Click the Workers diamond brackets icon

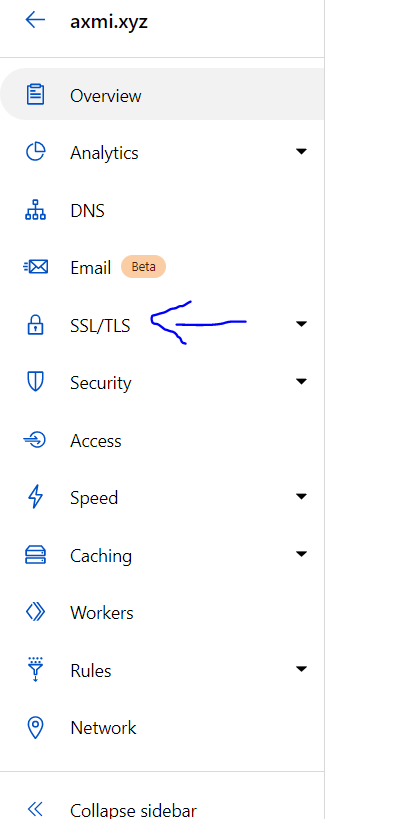pos(35,612)
